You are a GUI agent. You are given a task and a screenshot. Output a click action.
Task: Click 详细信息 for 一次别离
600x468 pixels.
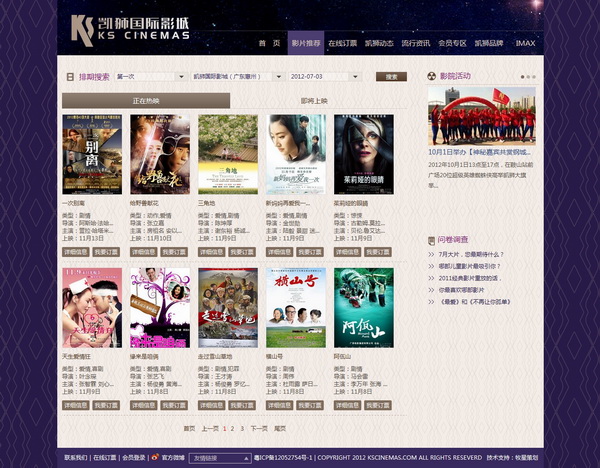[x=75, y=252]
